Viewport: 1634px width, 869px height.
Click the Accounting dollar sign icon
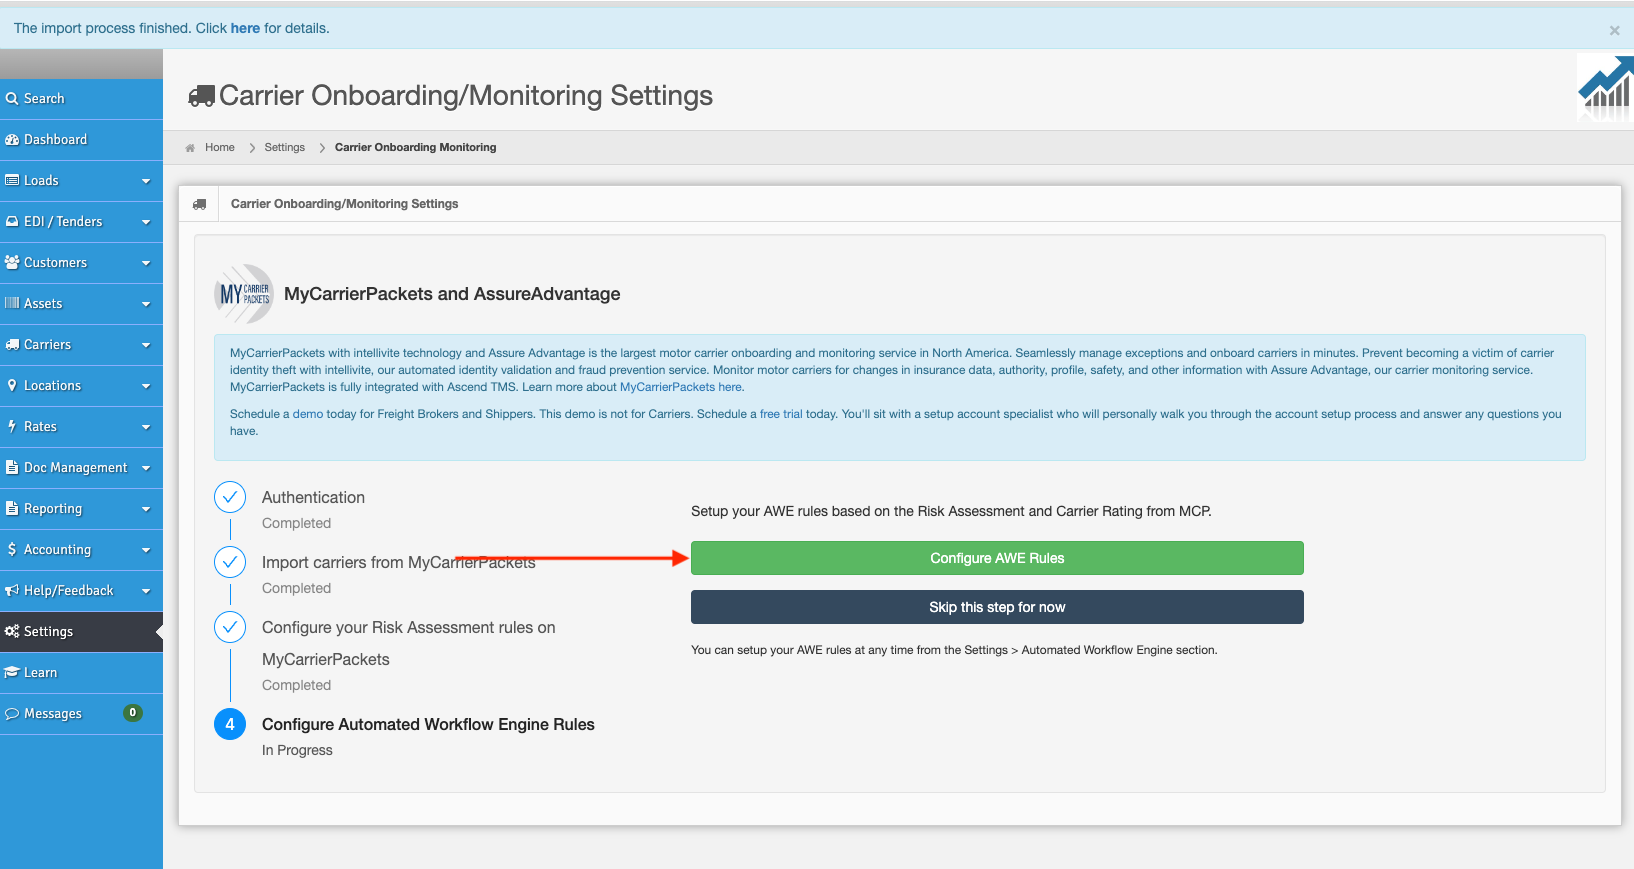(x=12, y=549)
